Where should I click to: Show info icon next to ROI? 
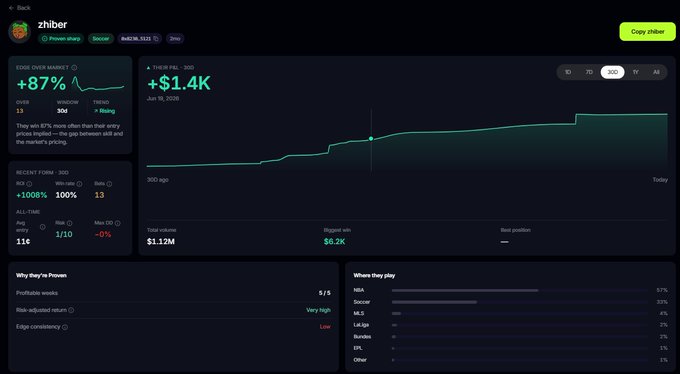point(29,184)
